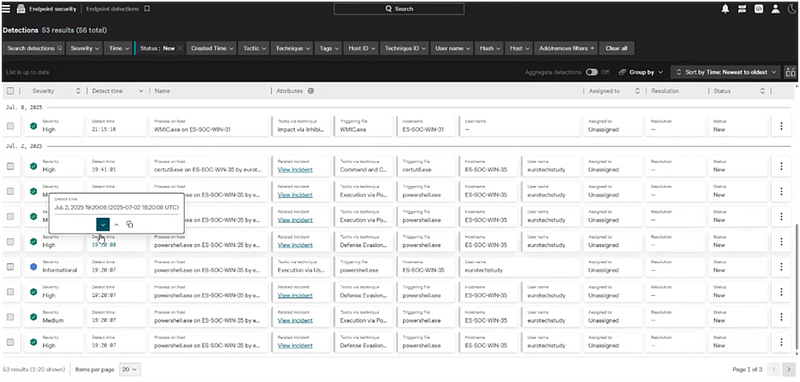Open actions menu for Informational row
Image resolution: width=800 pixels, height=382 pixels.
point(781,267)
